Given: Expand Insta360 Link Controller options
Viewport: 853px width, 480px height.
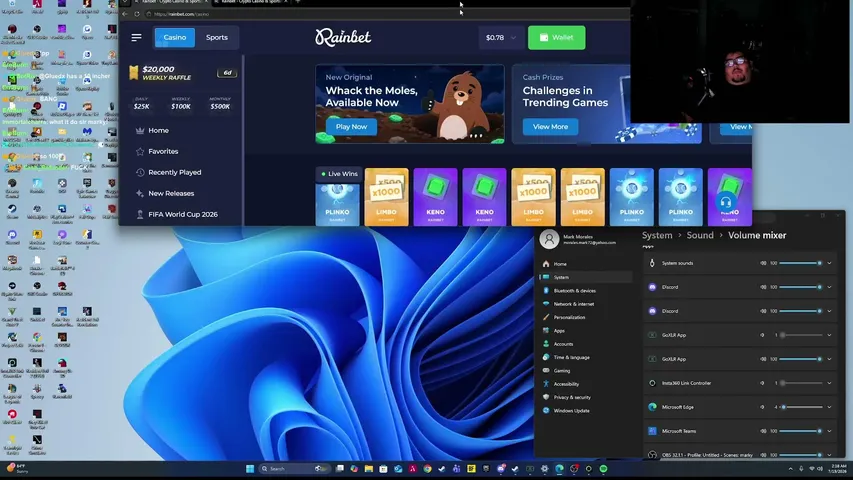Looking at the screenshot, I should point(829,383).
